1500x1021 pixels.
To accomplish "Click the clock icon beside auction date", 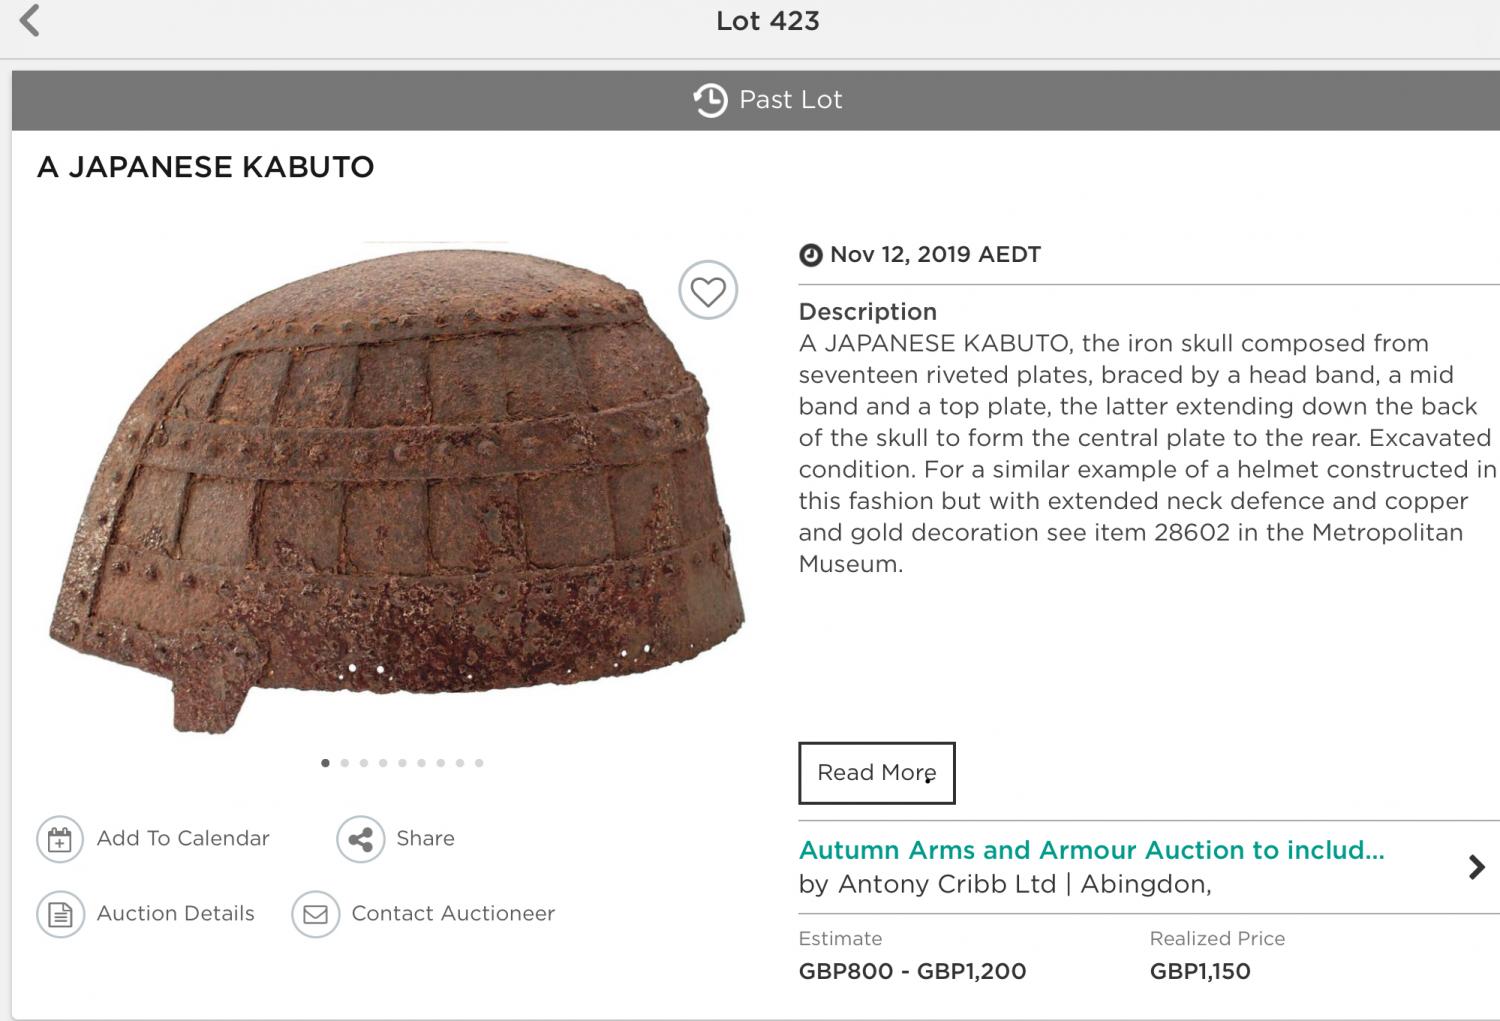I will pos(811,255).
